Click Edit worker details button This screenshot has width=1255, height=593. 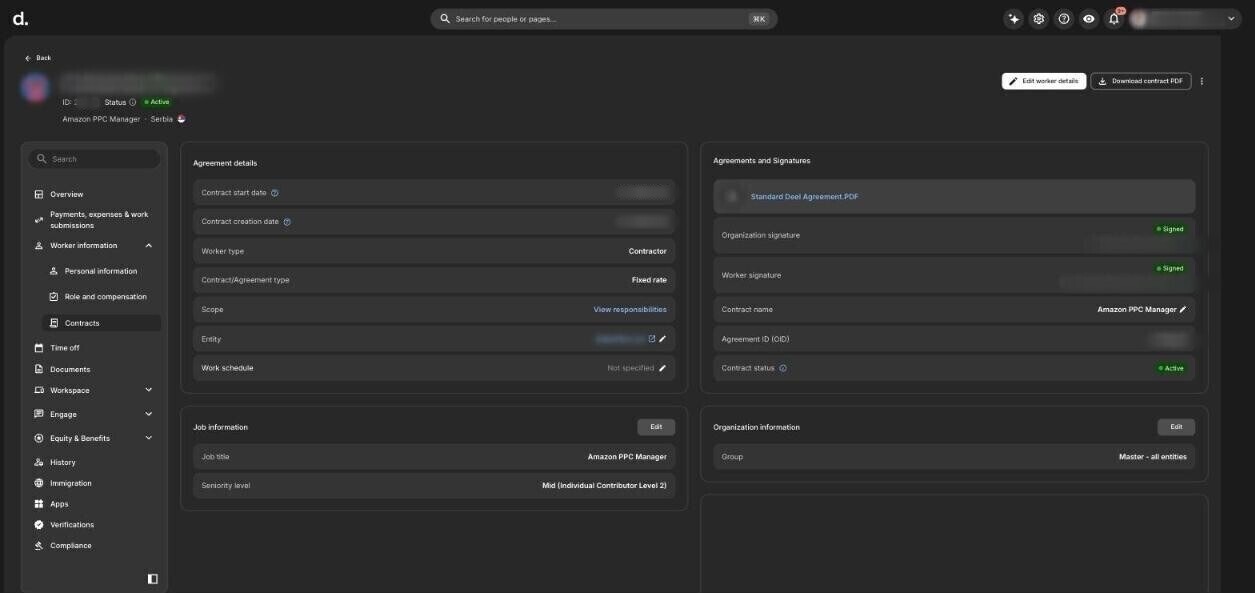(1044, 81)
